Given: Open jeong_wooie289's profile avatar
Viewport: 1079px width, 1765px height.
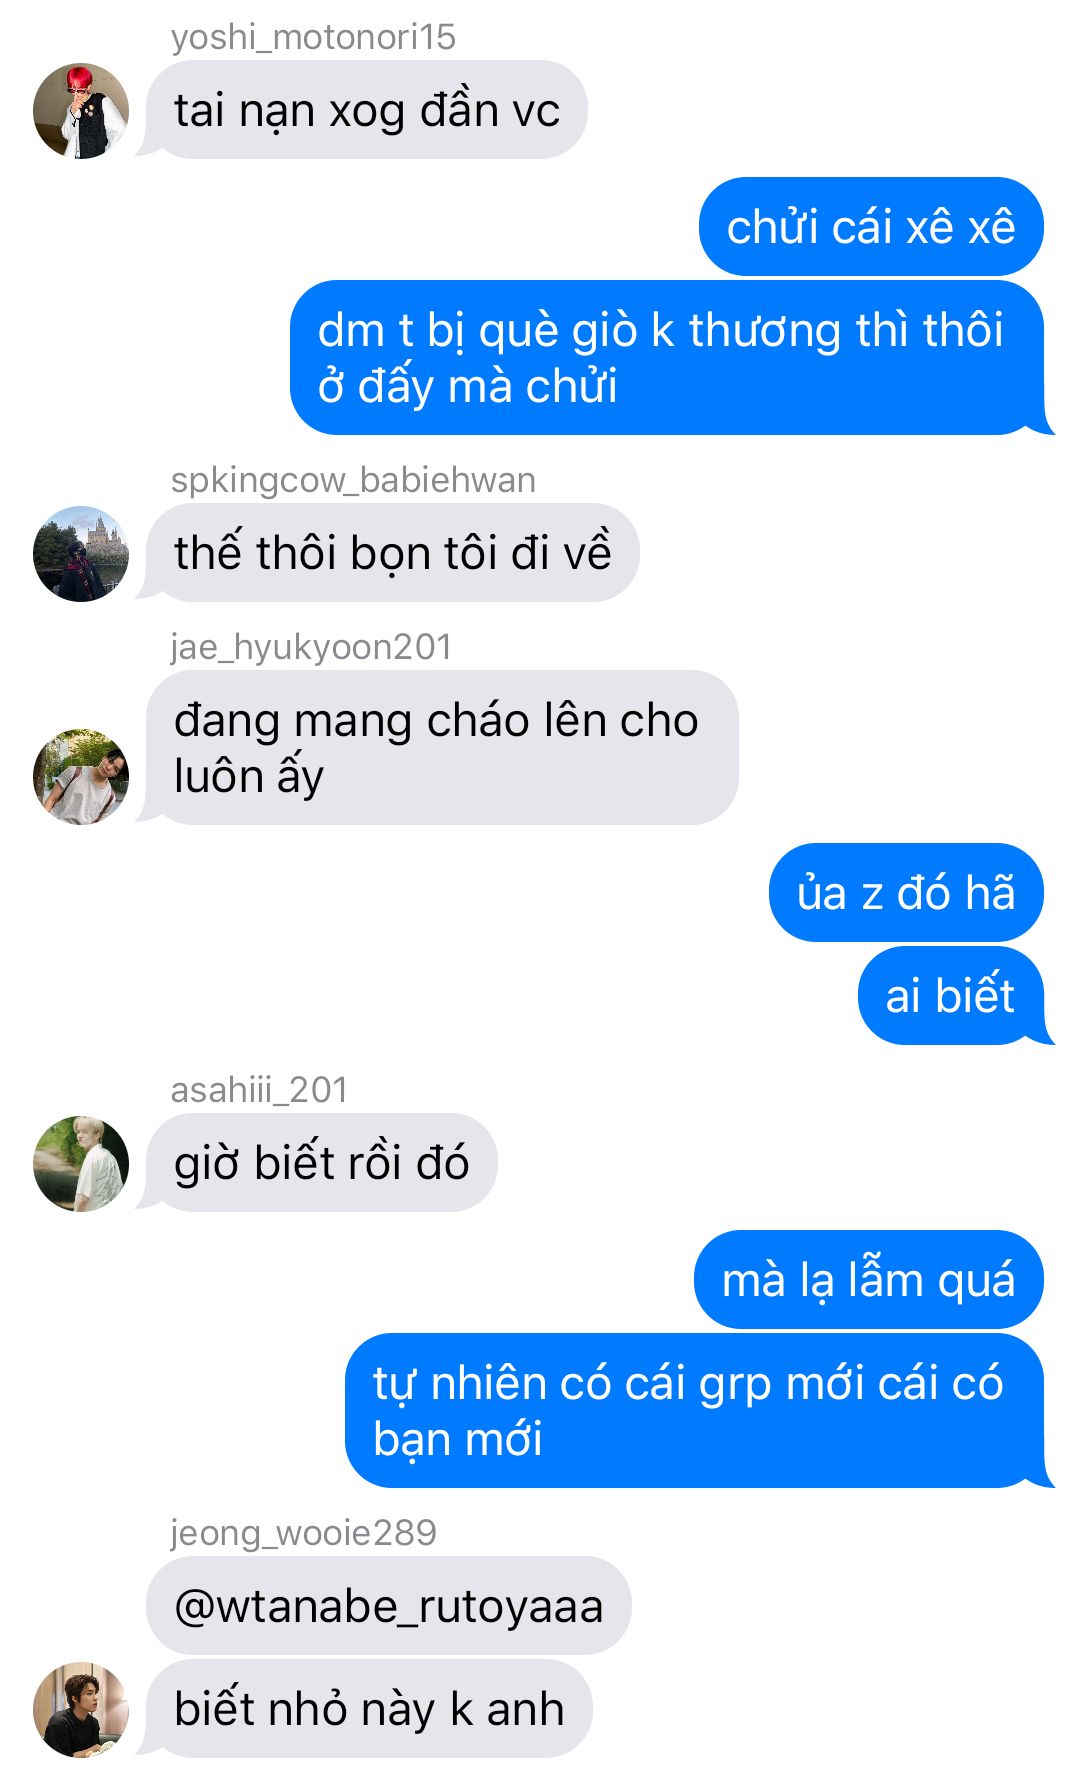Looking at the screenshot, I should click(81, 1710).
